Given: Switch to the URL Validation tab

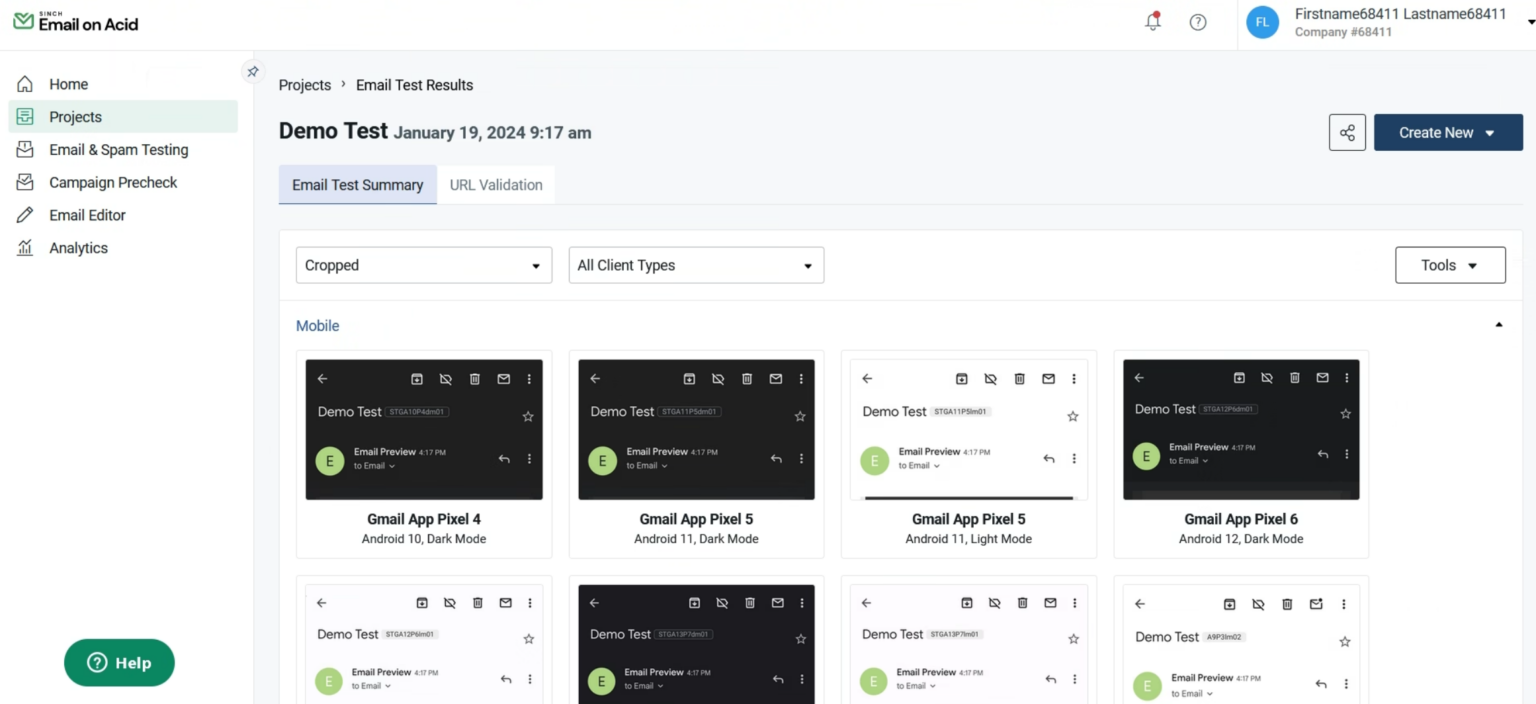Looking at the screenshot, I should (x=496, y=184).
